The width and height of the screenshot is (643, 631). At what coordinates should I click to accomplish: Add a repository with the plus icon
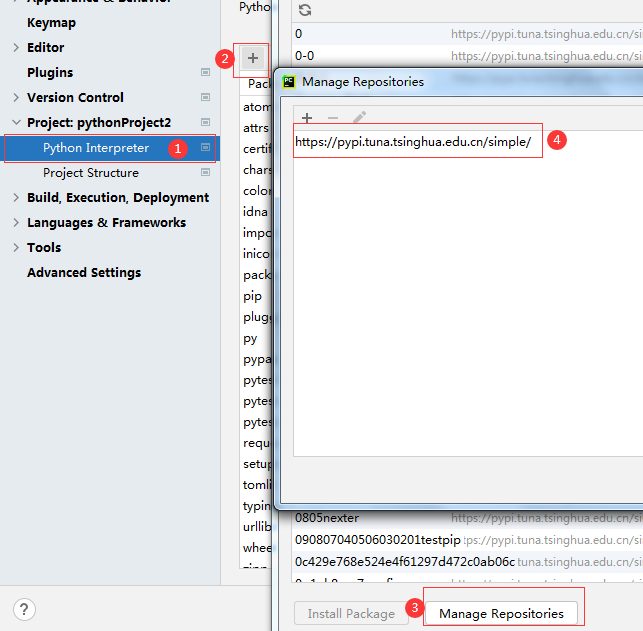coord(307,118)
